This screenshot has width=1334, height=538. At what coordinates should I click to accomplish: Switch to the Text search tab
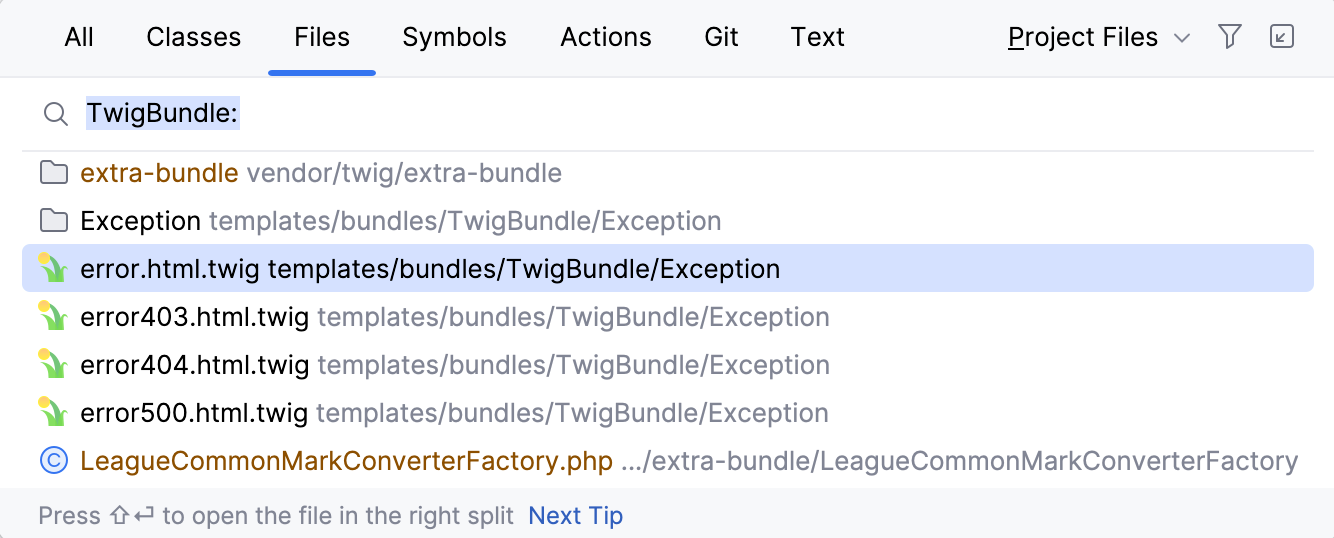pos(817,38)
